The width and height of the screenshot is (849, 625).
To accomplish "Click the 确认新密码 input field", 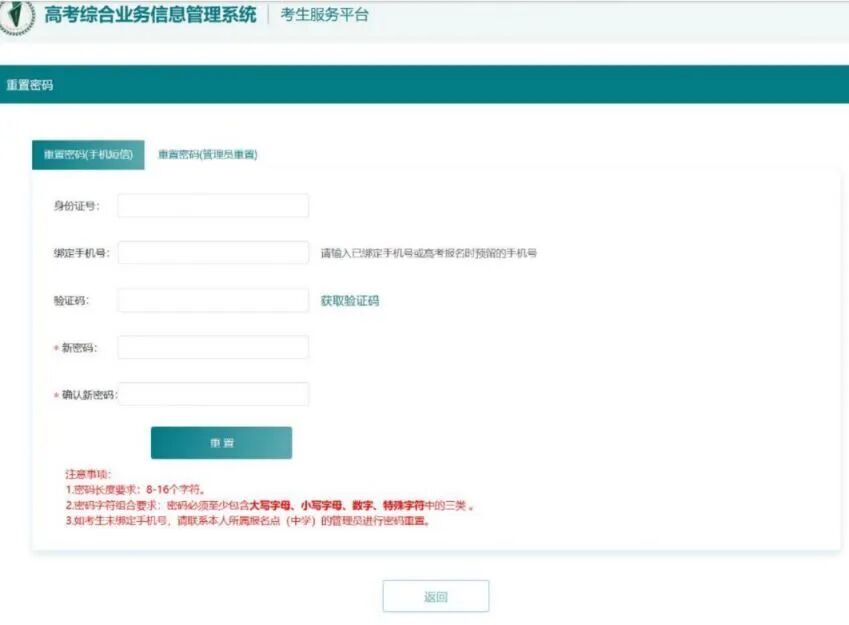I will pos(213,393).
